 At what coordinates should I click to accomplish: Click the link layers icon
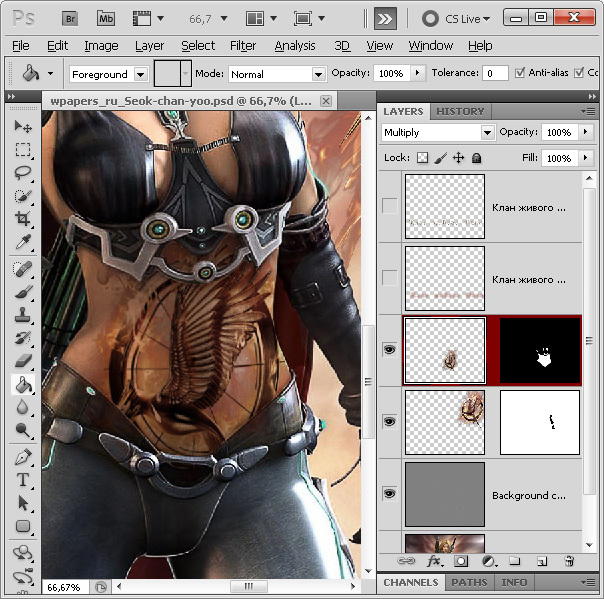click(x=406, y=561)
